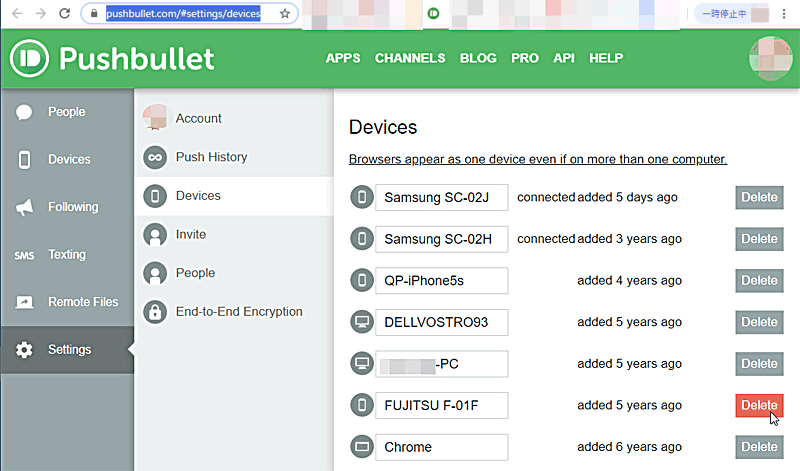
Task: Click the browser forward arrow
Action: [41, 13]
